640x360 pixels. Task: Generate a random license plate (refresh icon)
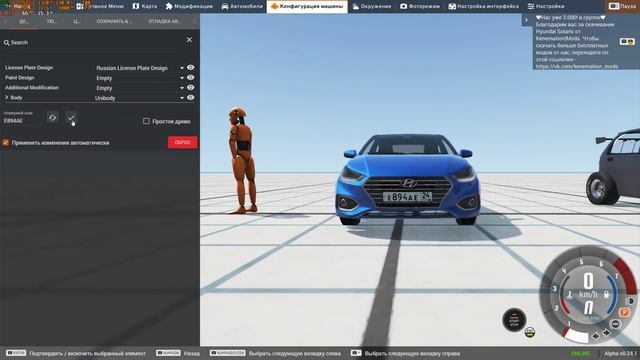52,118
